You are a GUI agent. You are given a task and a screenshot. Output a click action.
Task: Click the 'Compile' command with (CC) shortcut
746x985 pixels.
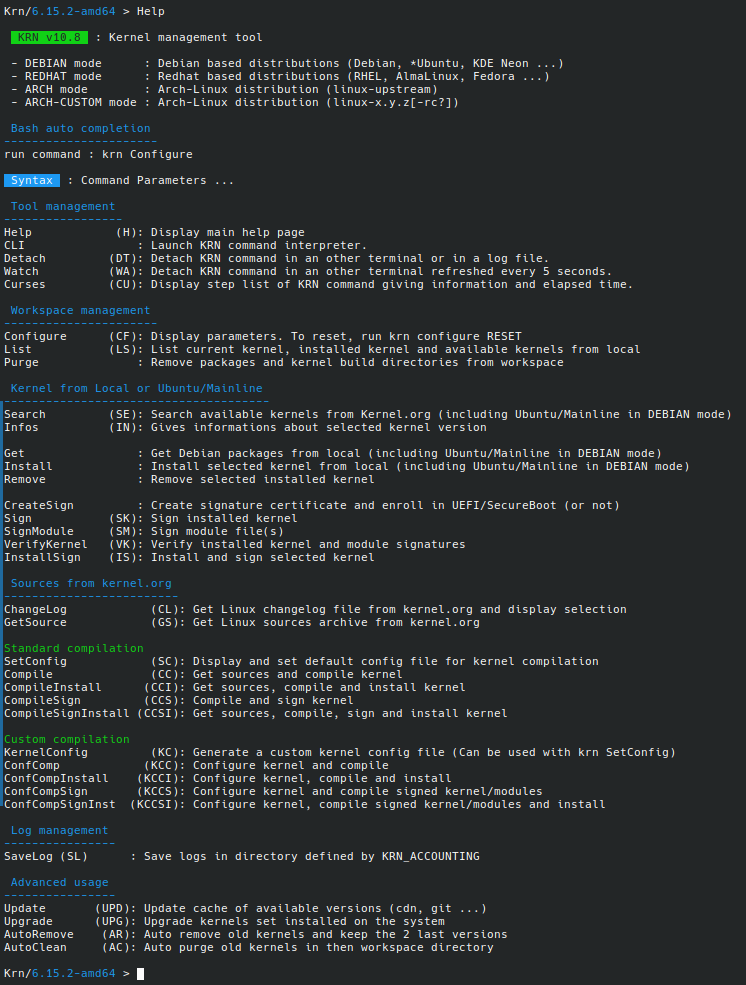[28, 675]
